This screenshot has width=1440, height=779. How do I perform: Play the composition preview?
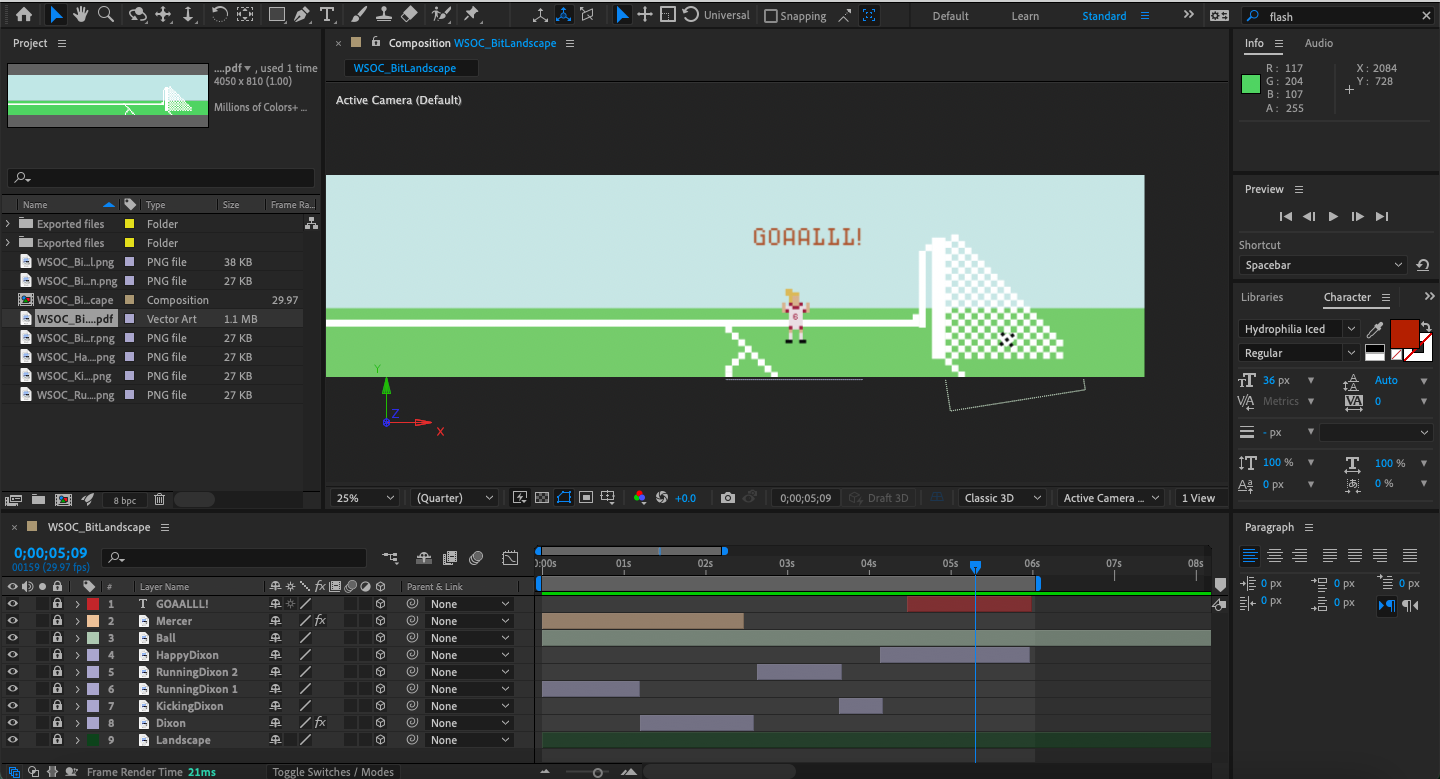point(1333,216)
